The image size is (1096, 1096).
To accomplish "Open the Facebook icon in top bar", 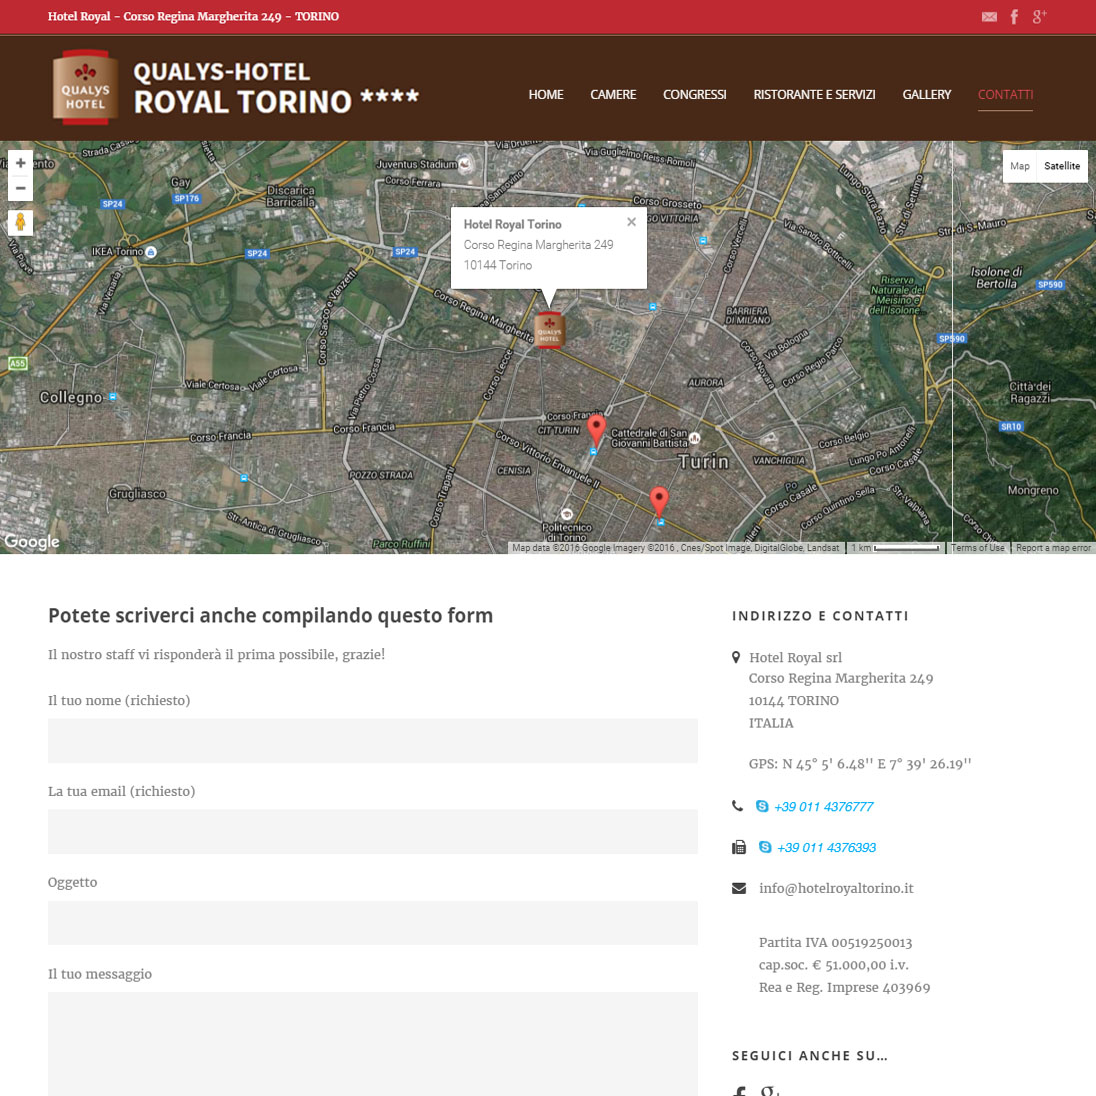I will pyautogui.click(x=1014, y=17).
